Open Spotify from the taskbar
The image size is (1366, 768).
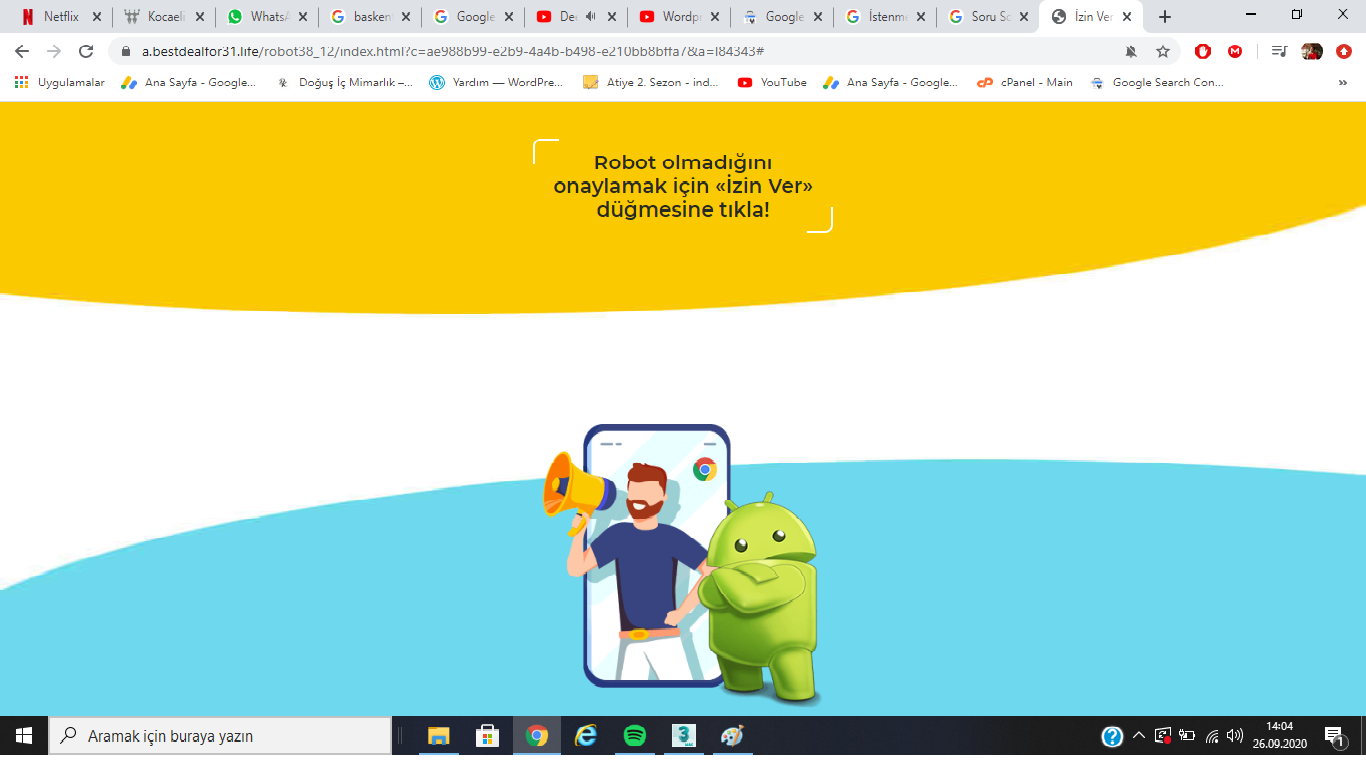pyautogui.click(x=635, y=736)
